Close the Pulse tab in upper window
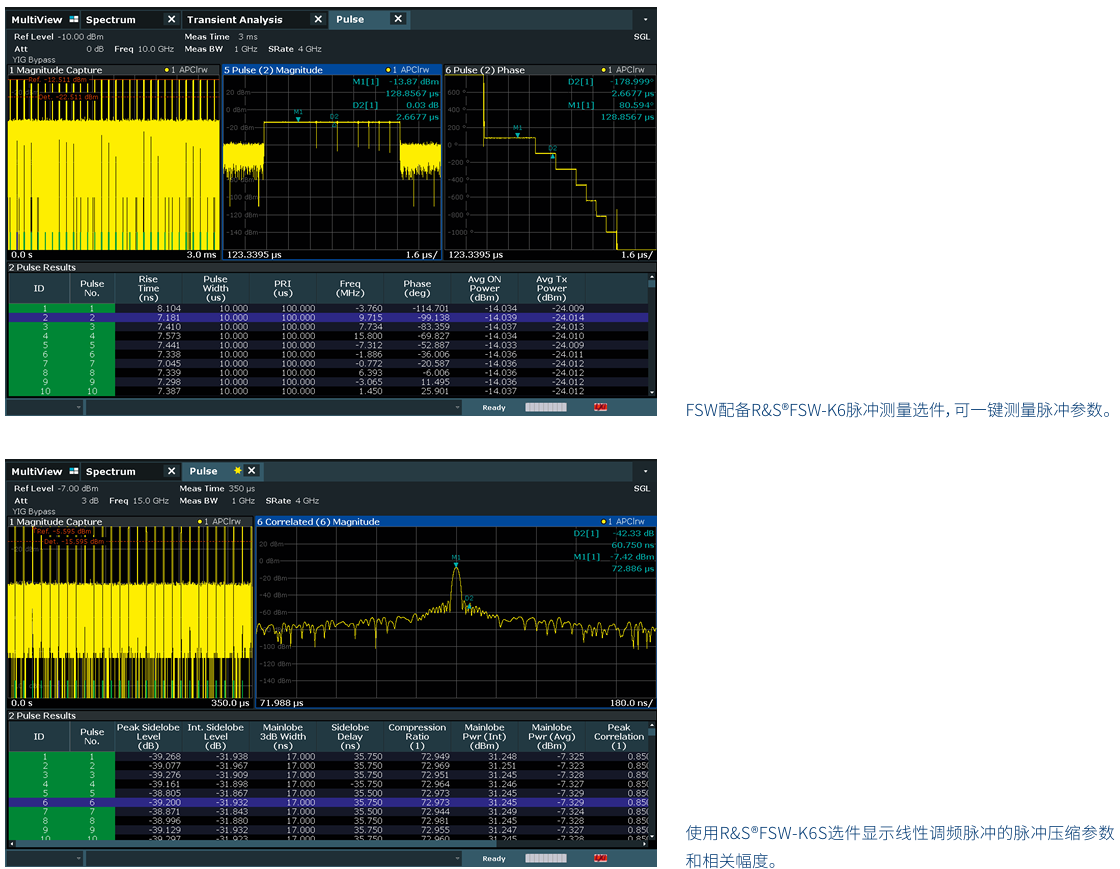Viewport: 1120px width, 869px height. coord(398,19)
